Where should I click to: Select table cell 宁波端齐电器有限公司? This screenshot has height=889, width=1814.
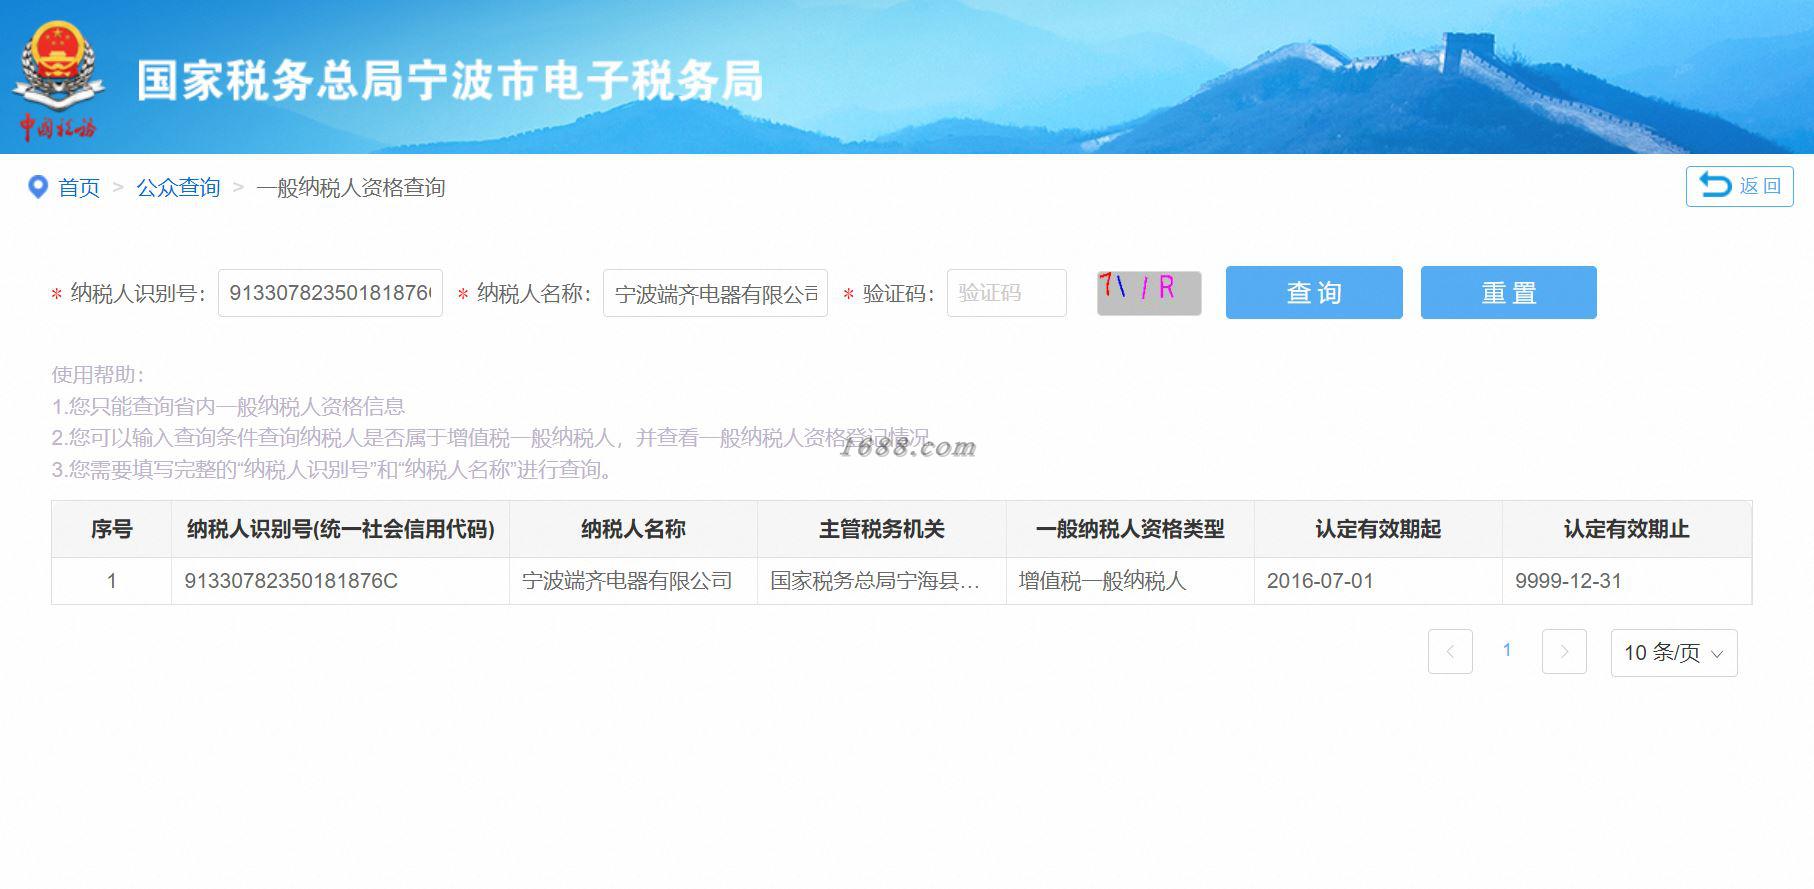pyautogui.click(x=633, y=581)
